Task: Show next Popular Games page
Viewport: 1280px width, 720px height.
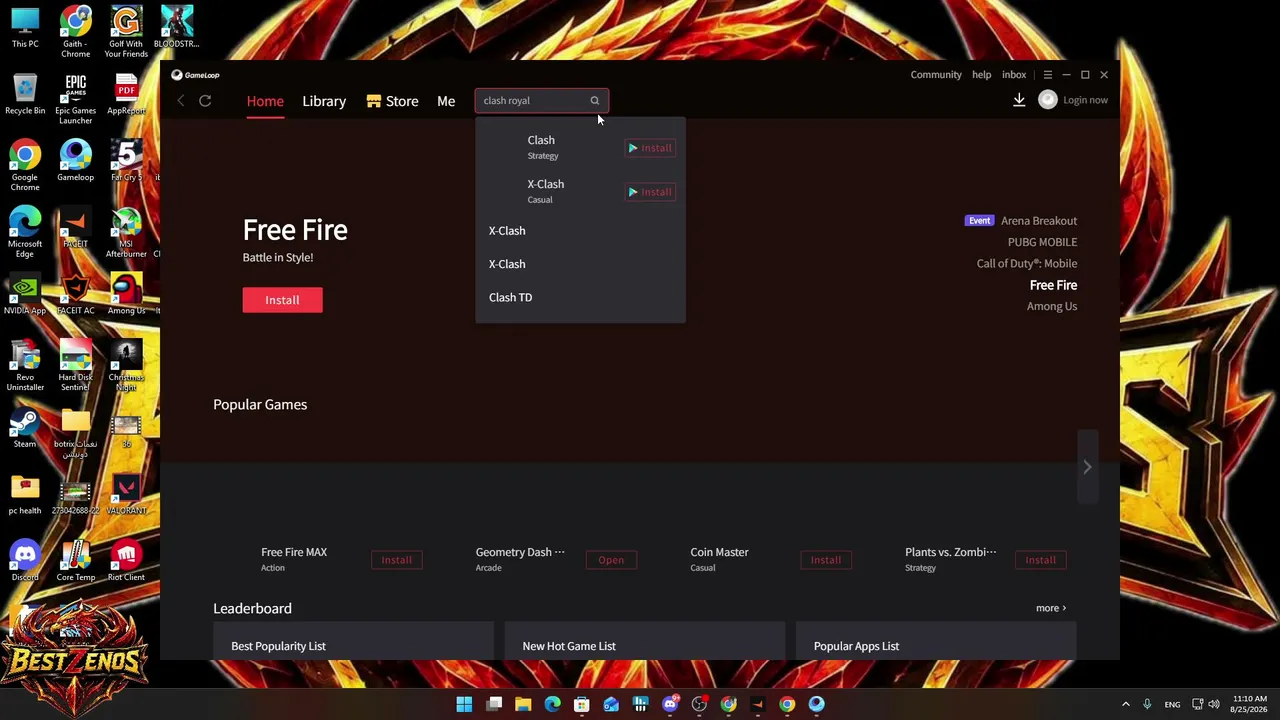Action: point(1087,467)
